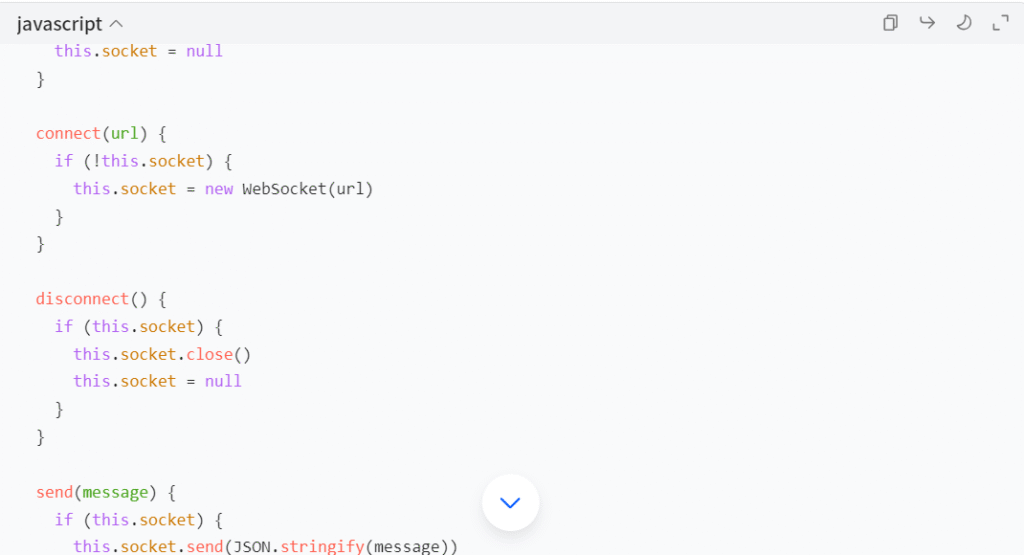Toggle dark mode with the moon icon
Screen dimensions: 1024x555
pos(964,23)
